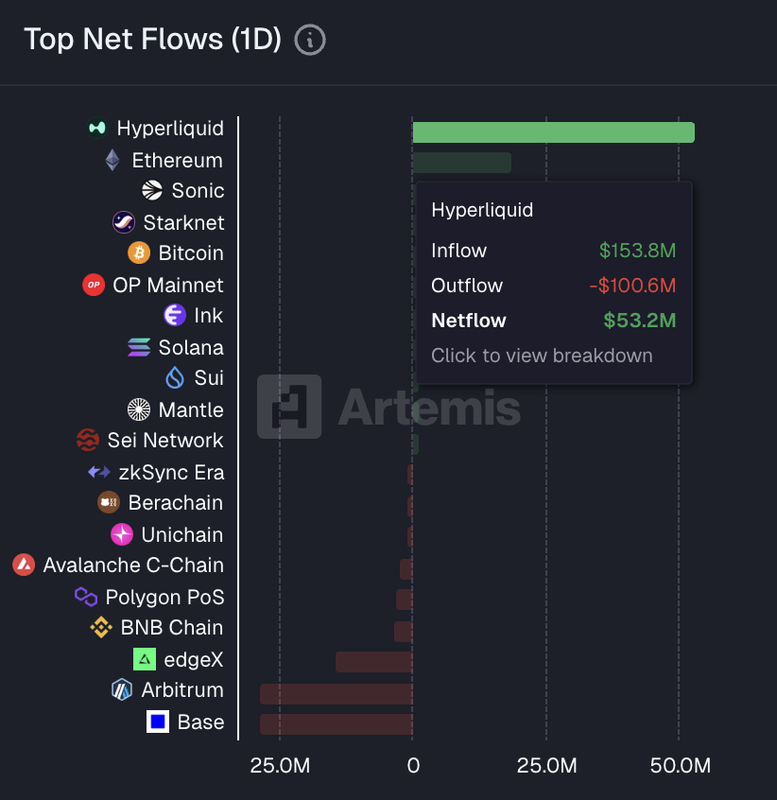777x800 pixels.
Task: Click the edgeX green logo icon
Action: point(145,659)
